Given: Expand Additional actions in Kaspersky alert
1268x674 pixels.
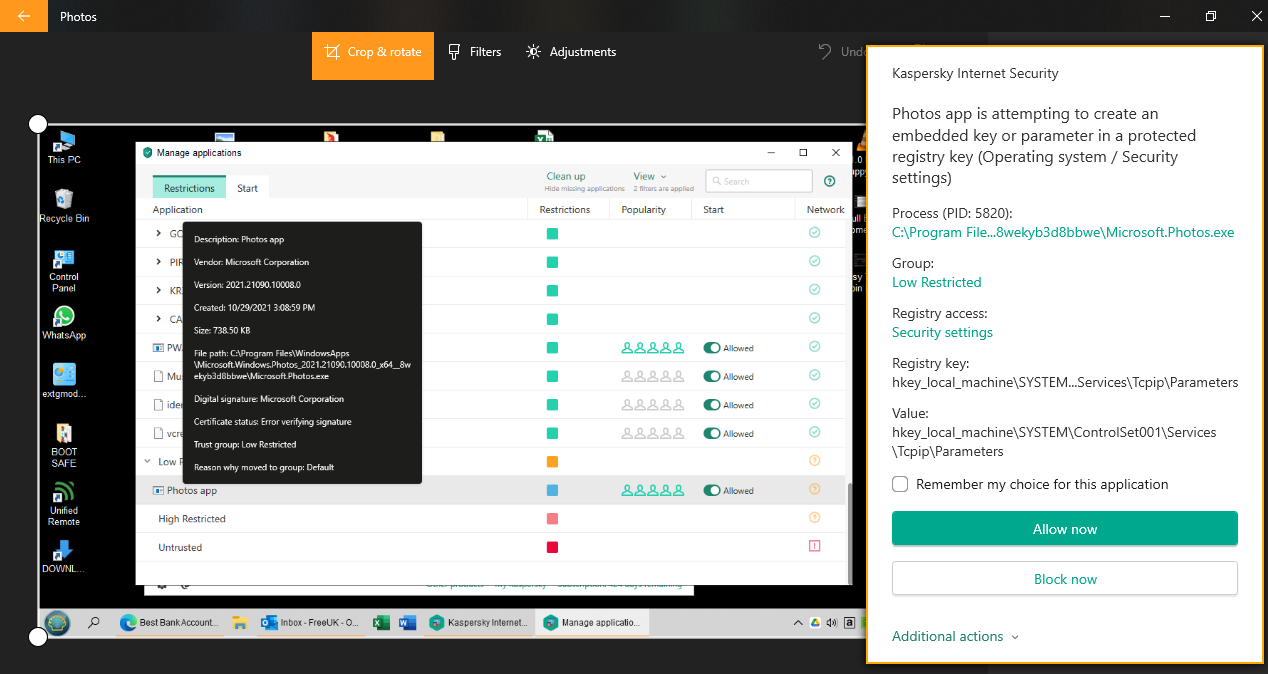Looking at the screenshot, I should tap(955, 636).
